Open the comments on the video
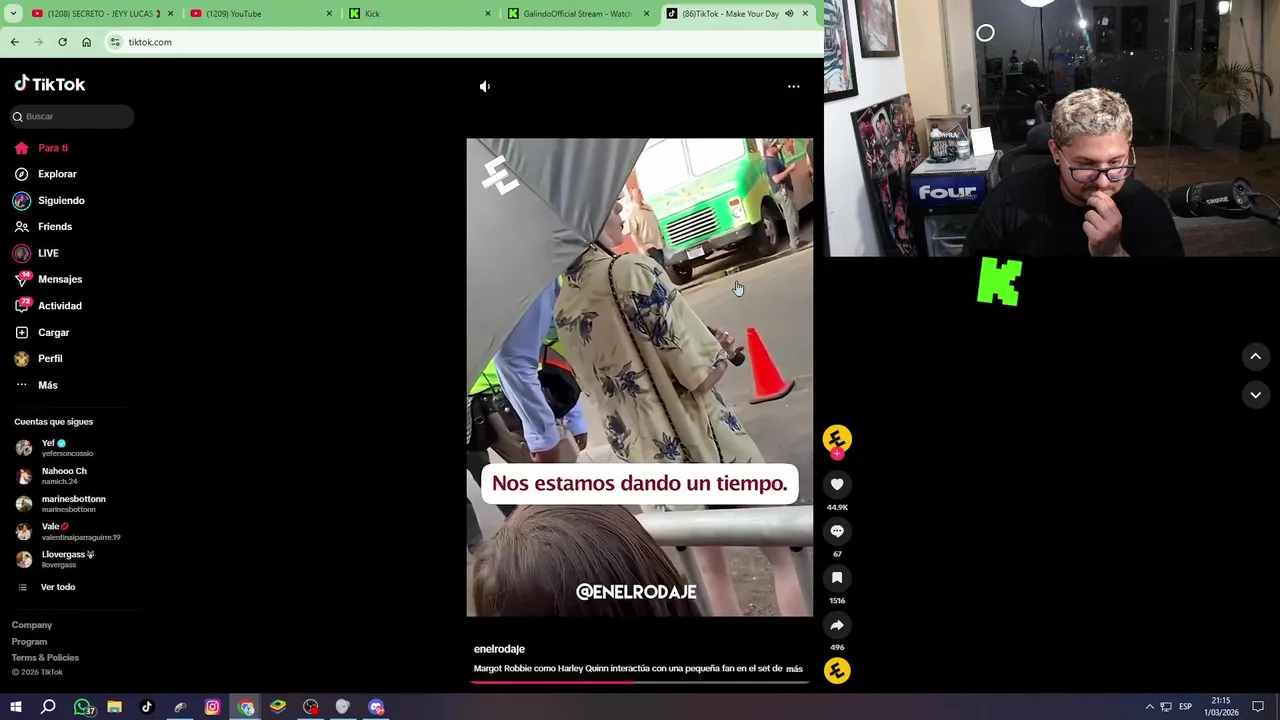Viewport: 1280px width, 720px height. coord(837,531)
